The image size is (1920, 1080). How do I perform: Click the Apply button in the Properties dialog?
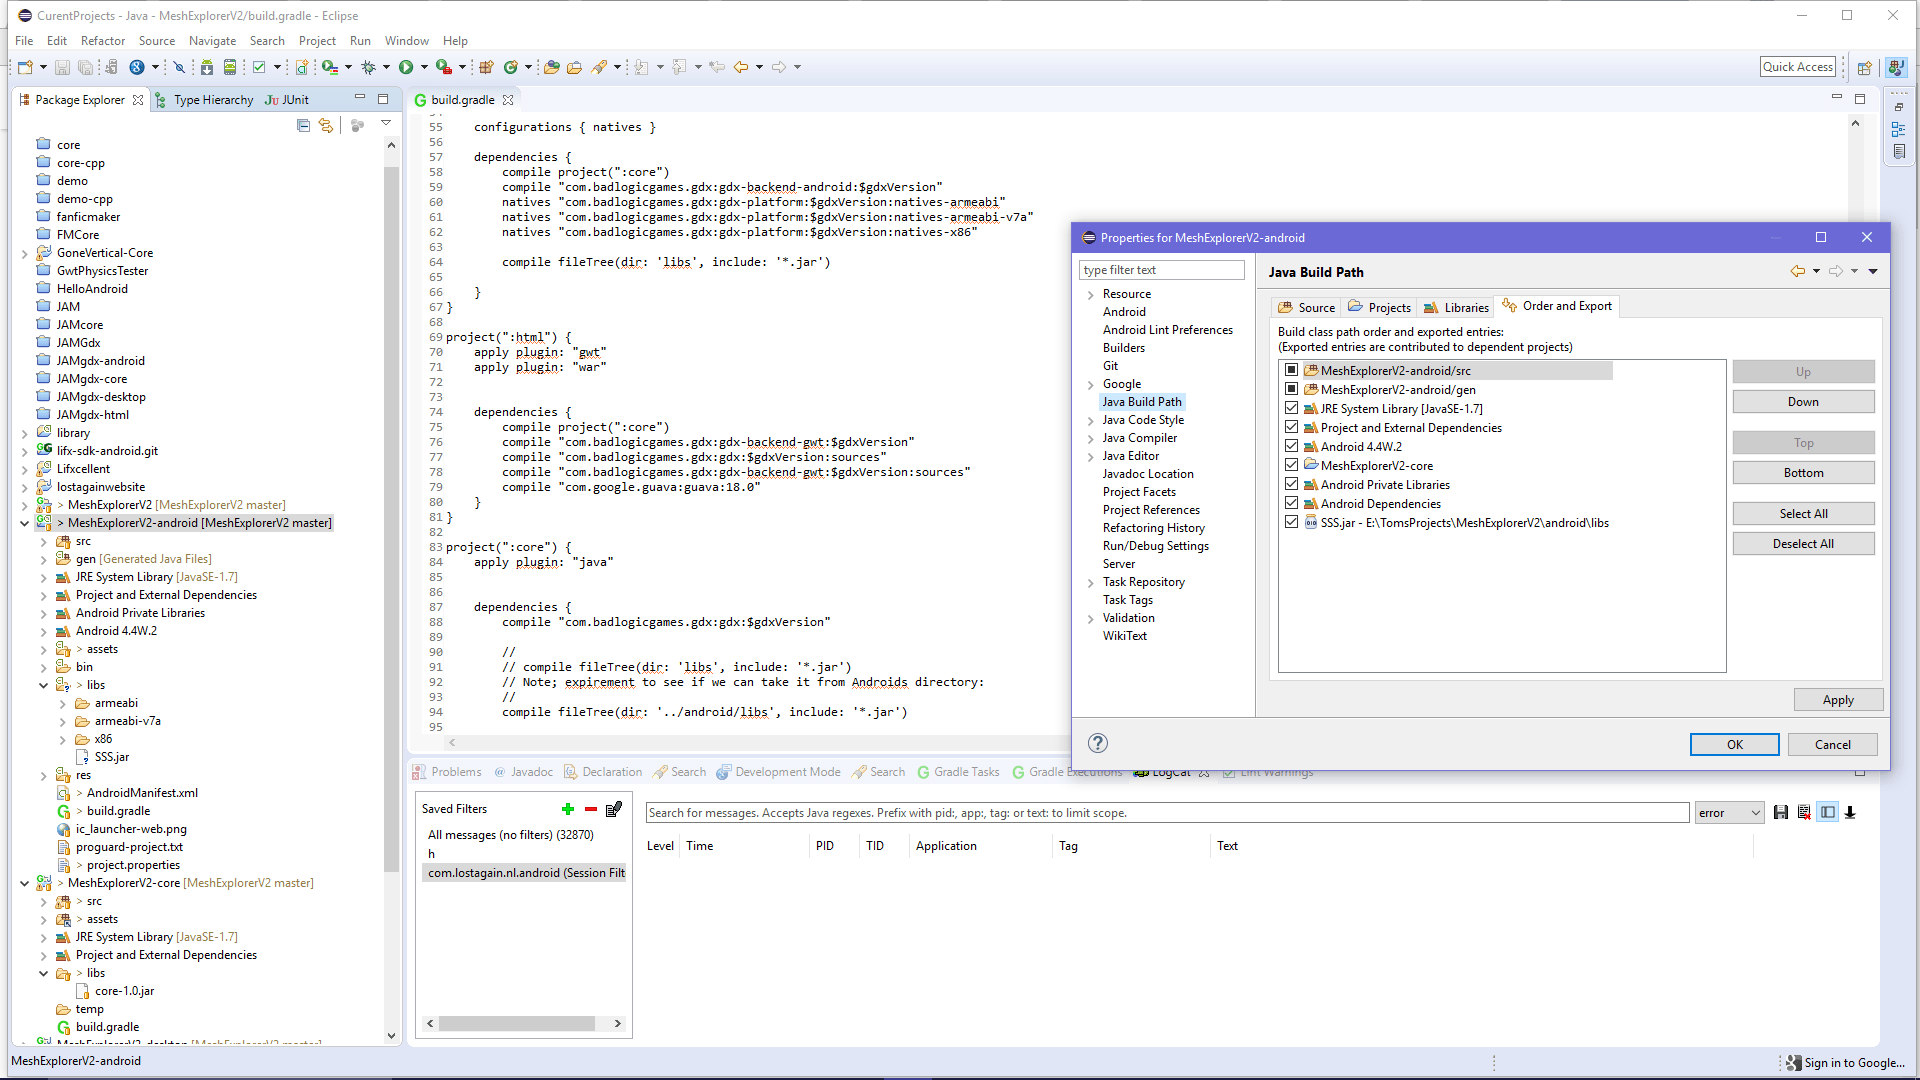1838,699
